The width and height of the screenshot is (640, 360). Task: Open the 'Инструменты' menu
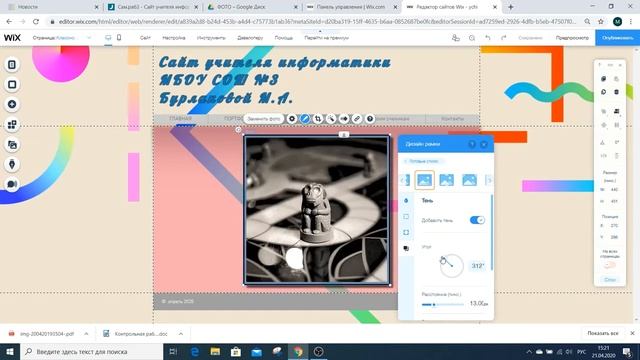(211, 38)
